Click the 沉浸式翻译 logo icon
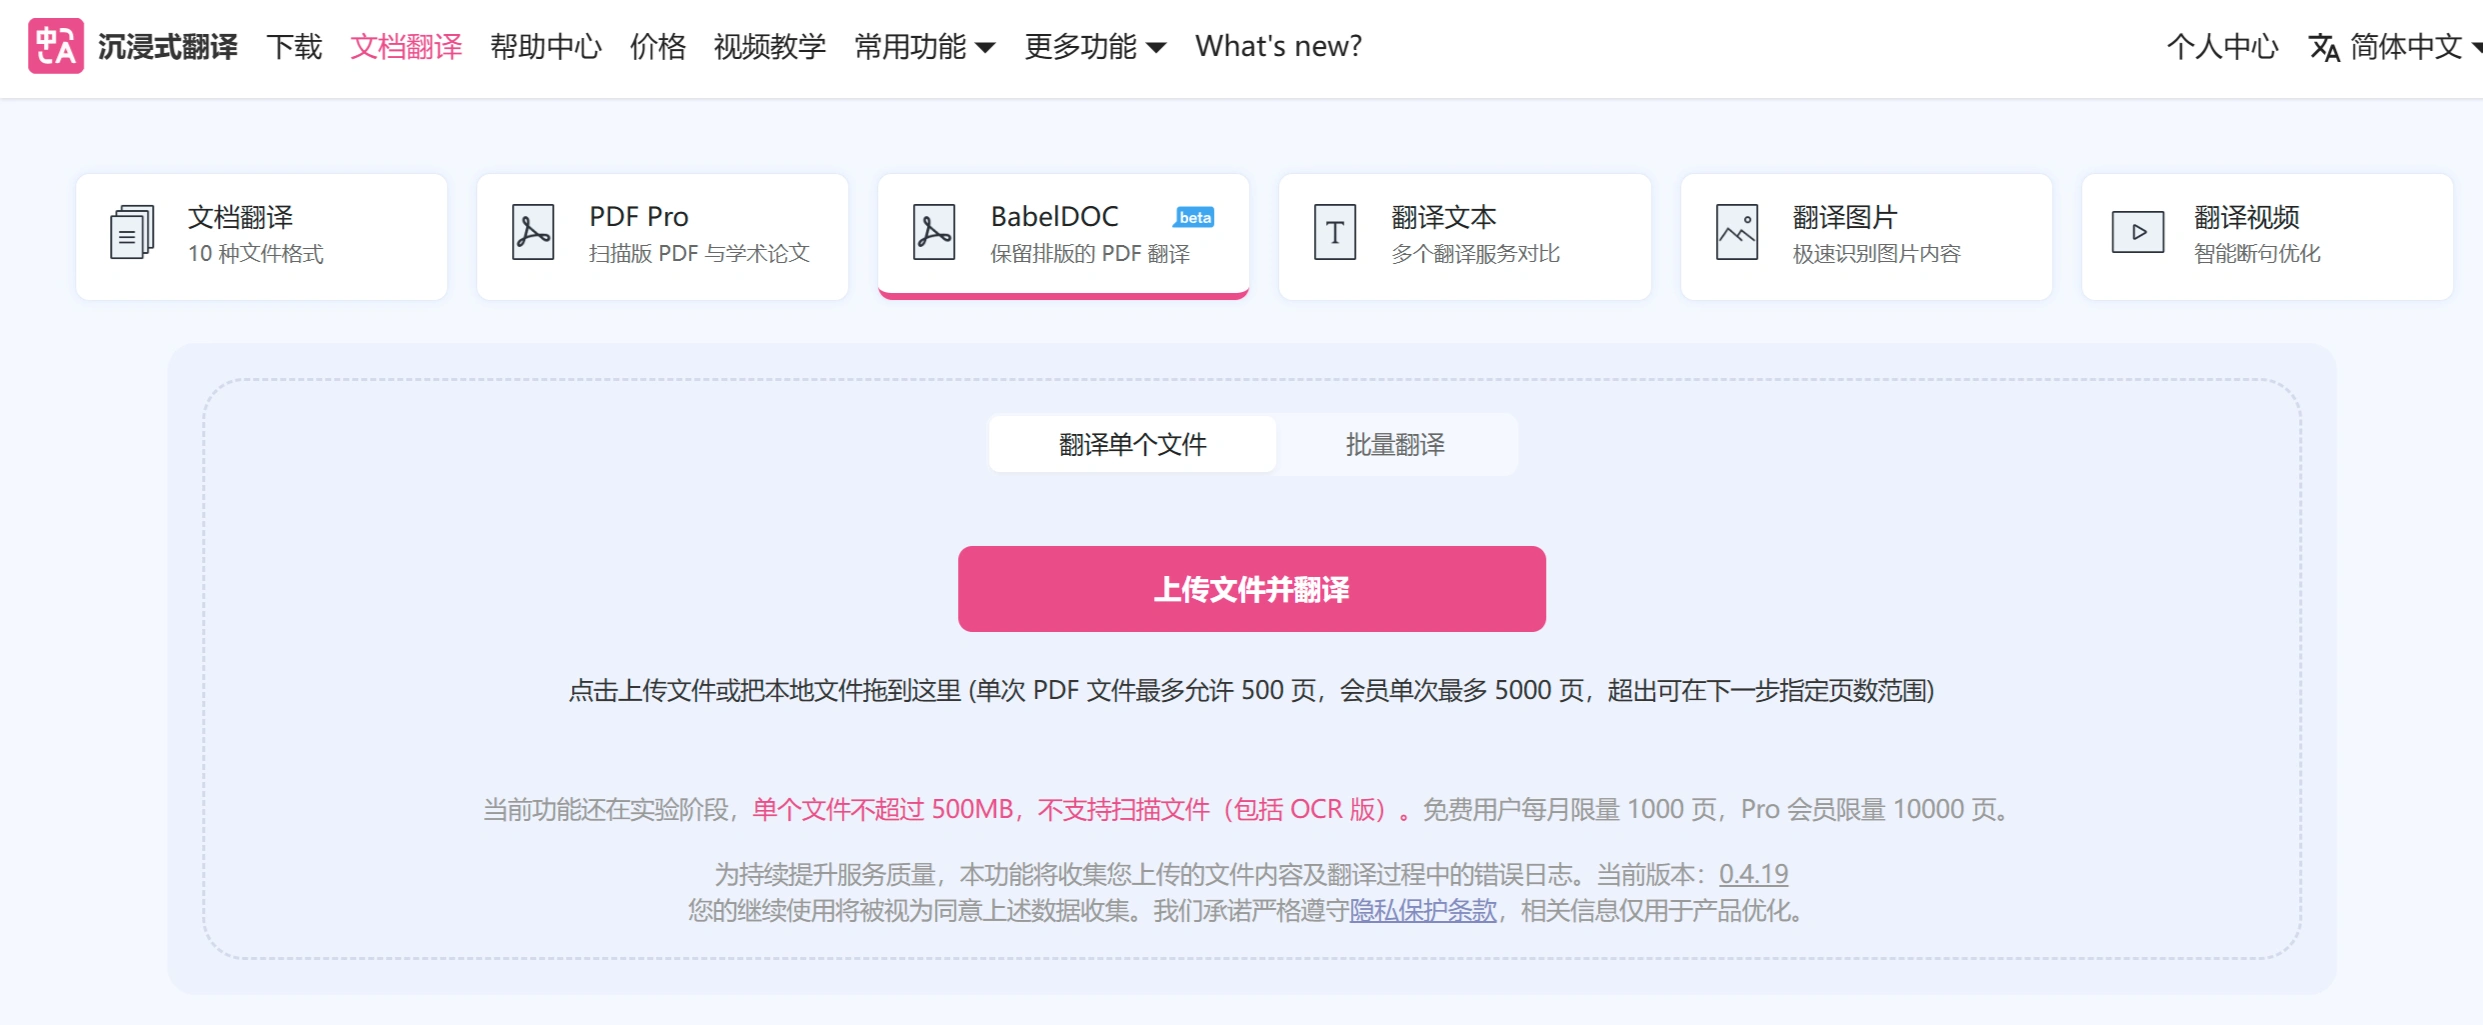The width and height of the screenshot is (2483, 1025). tap(56, 46)
